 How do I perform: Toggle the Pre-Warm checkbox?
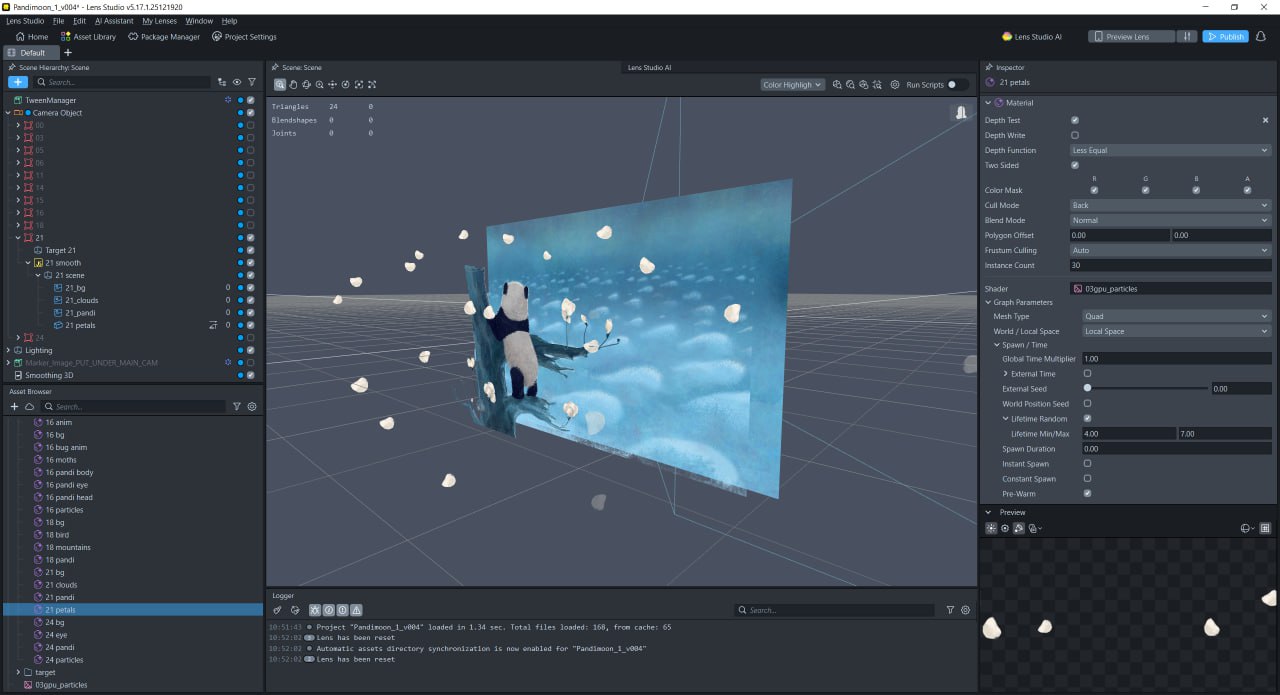[1087, 494]
